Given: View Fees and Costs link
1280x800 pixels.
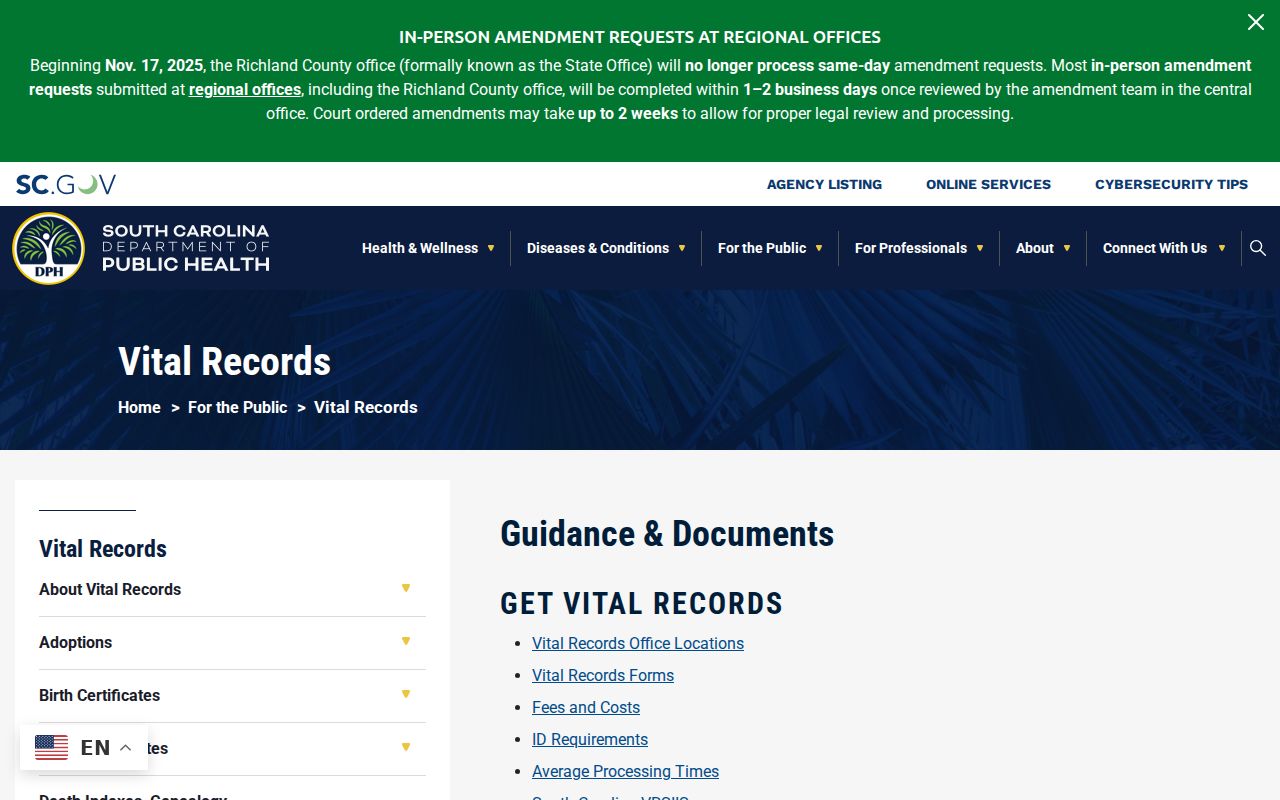Looking at the screenshot, I should pyautogui.click(x=586, y=707).
